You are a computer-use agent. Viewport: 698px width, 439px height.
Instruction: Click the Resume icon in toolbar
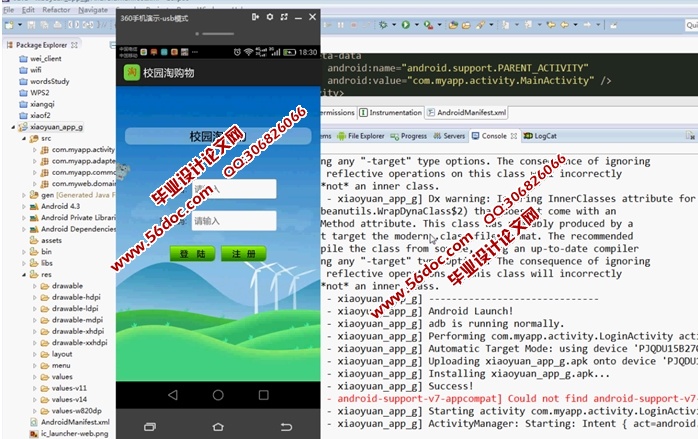point(328,25)
